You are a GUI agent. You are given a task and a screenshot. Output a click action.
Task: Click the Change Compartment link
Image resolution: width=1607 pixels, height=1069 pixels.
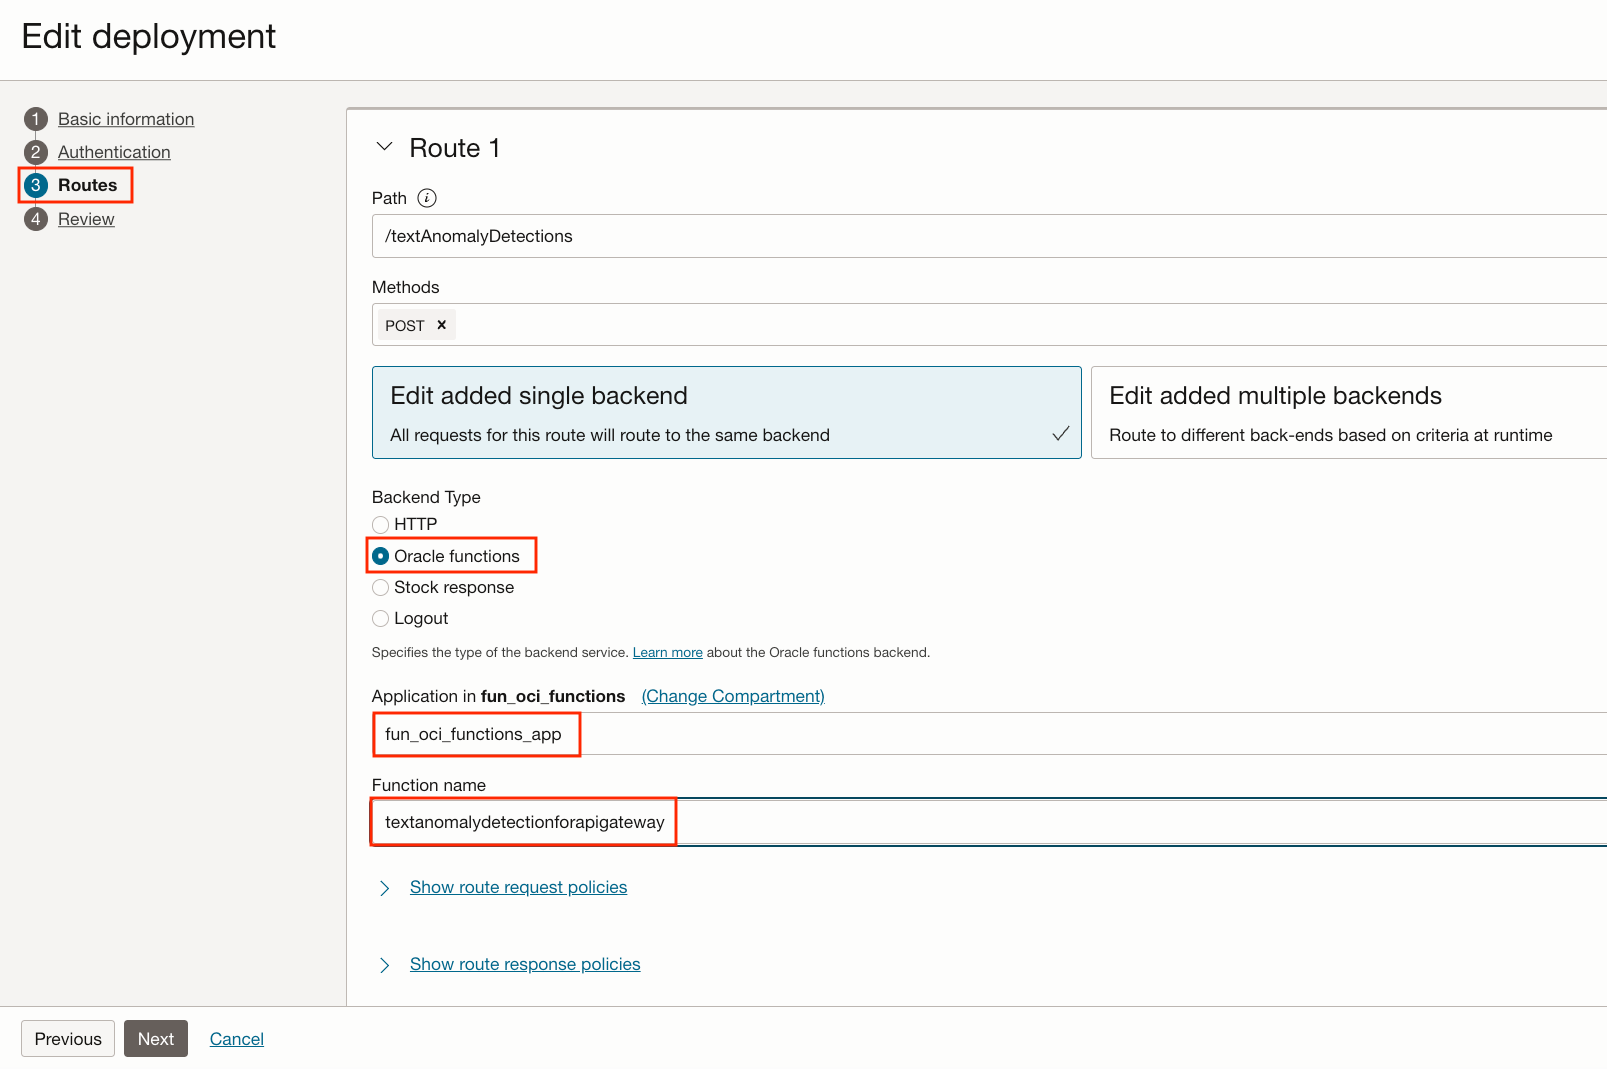(732, 696)
